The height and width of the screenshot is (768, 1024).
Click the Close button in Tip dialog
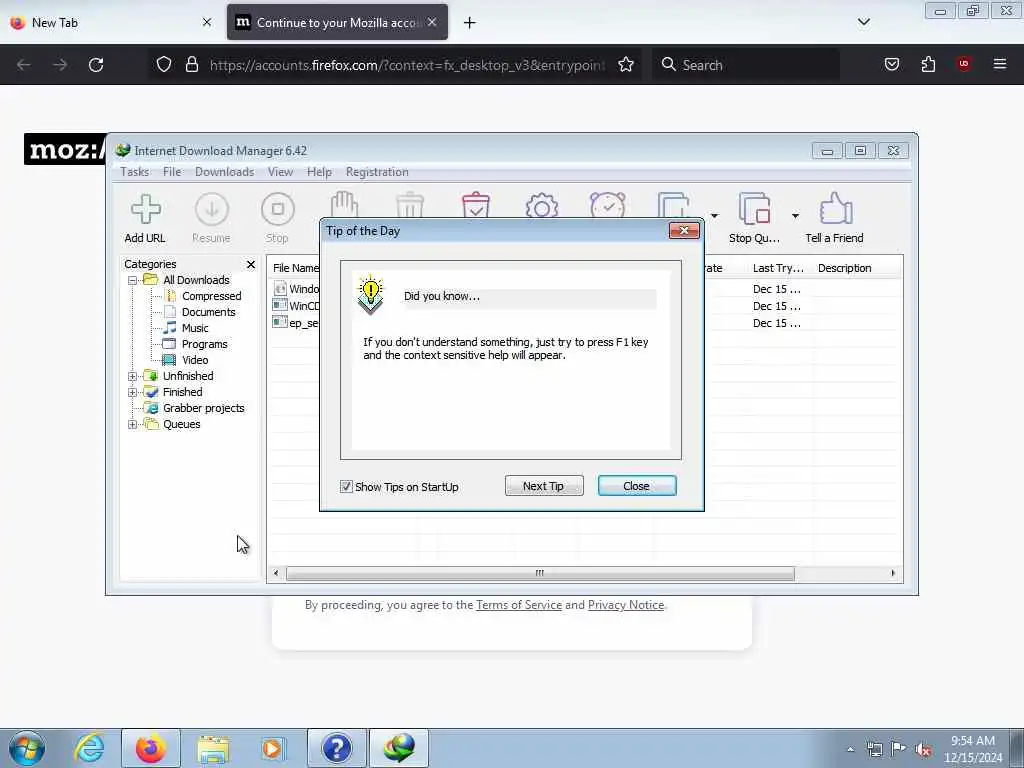[x=637, y=486]
